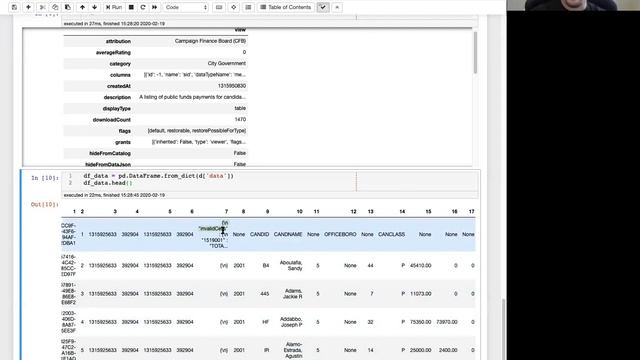Interrupt the kernel with the stop icon
640x360 pixels.
(x=131, y=7)
